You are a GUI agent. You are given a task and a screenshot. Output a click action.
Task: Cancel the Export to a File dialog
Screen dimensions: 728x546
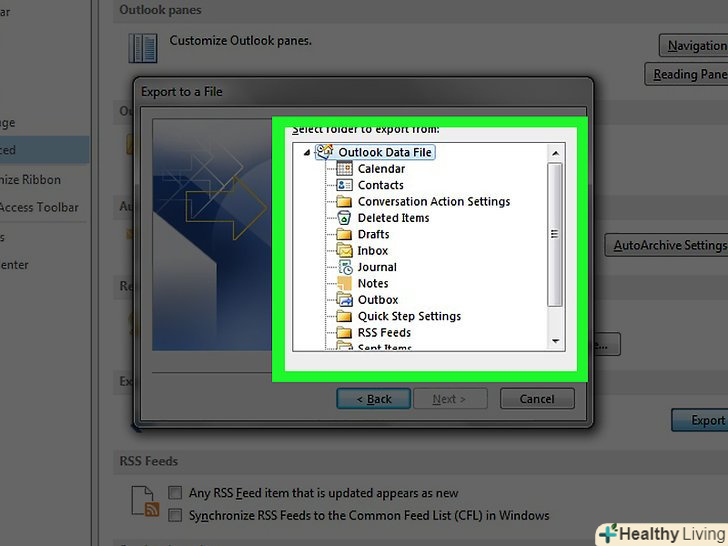click(537, 399)
